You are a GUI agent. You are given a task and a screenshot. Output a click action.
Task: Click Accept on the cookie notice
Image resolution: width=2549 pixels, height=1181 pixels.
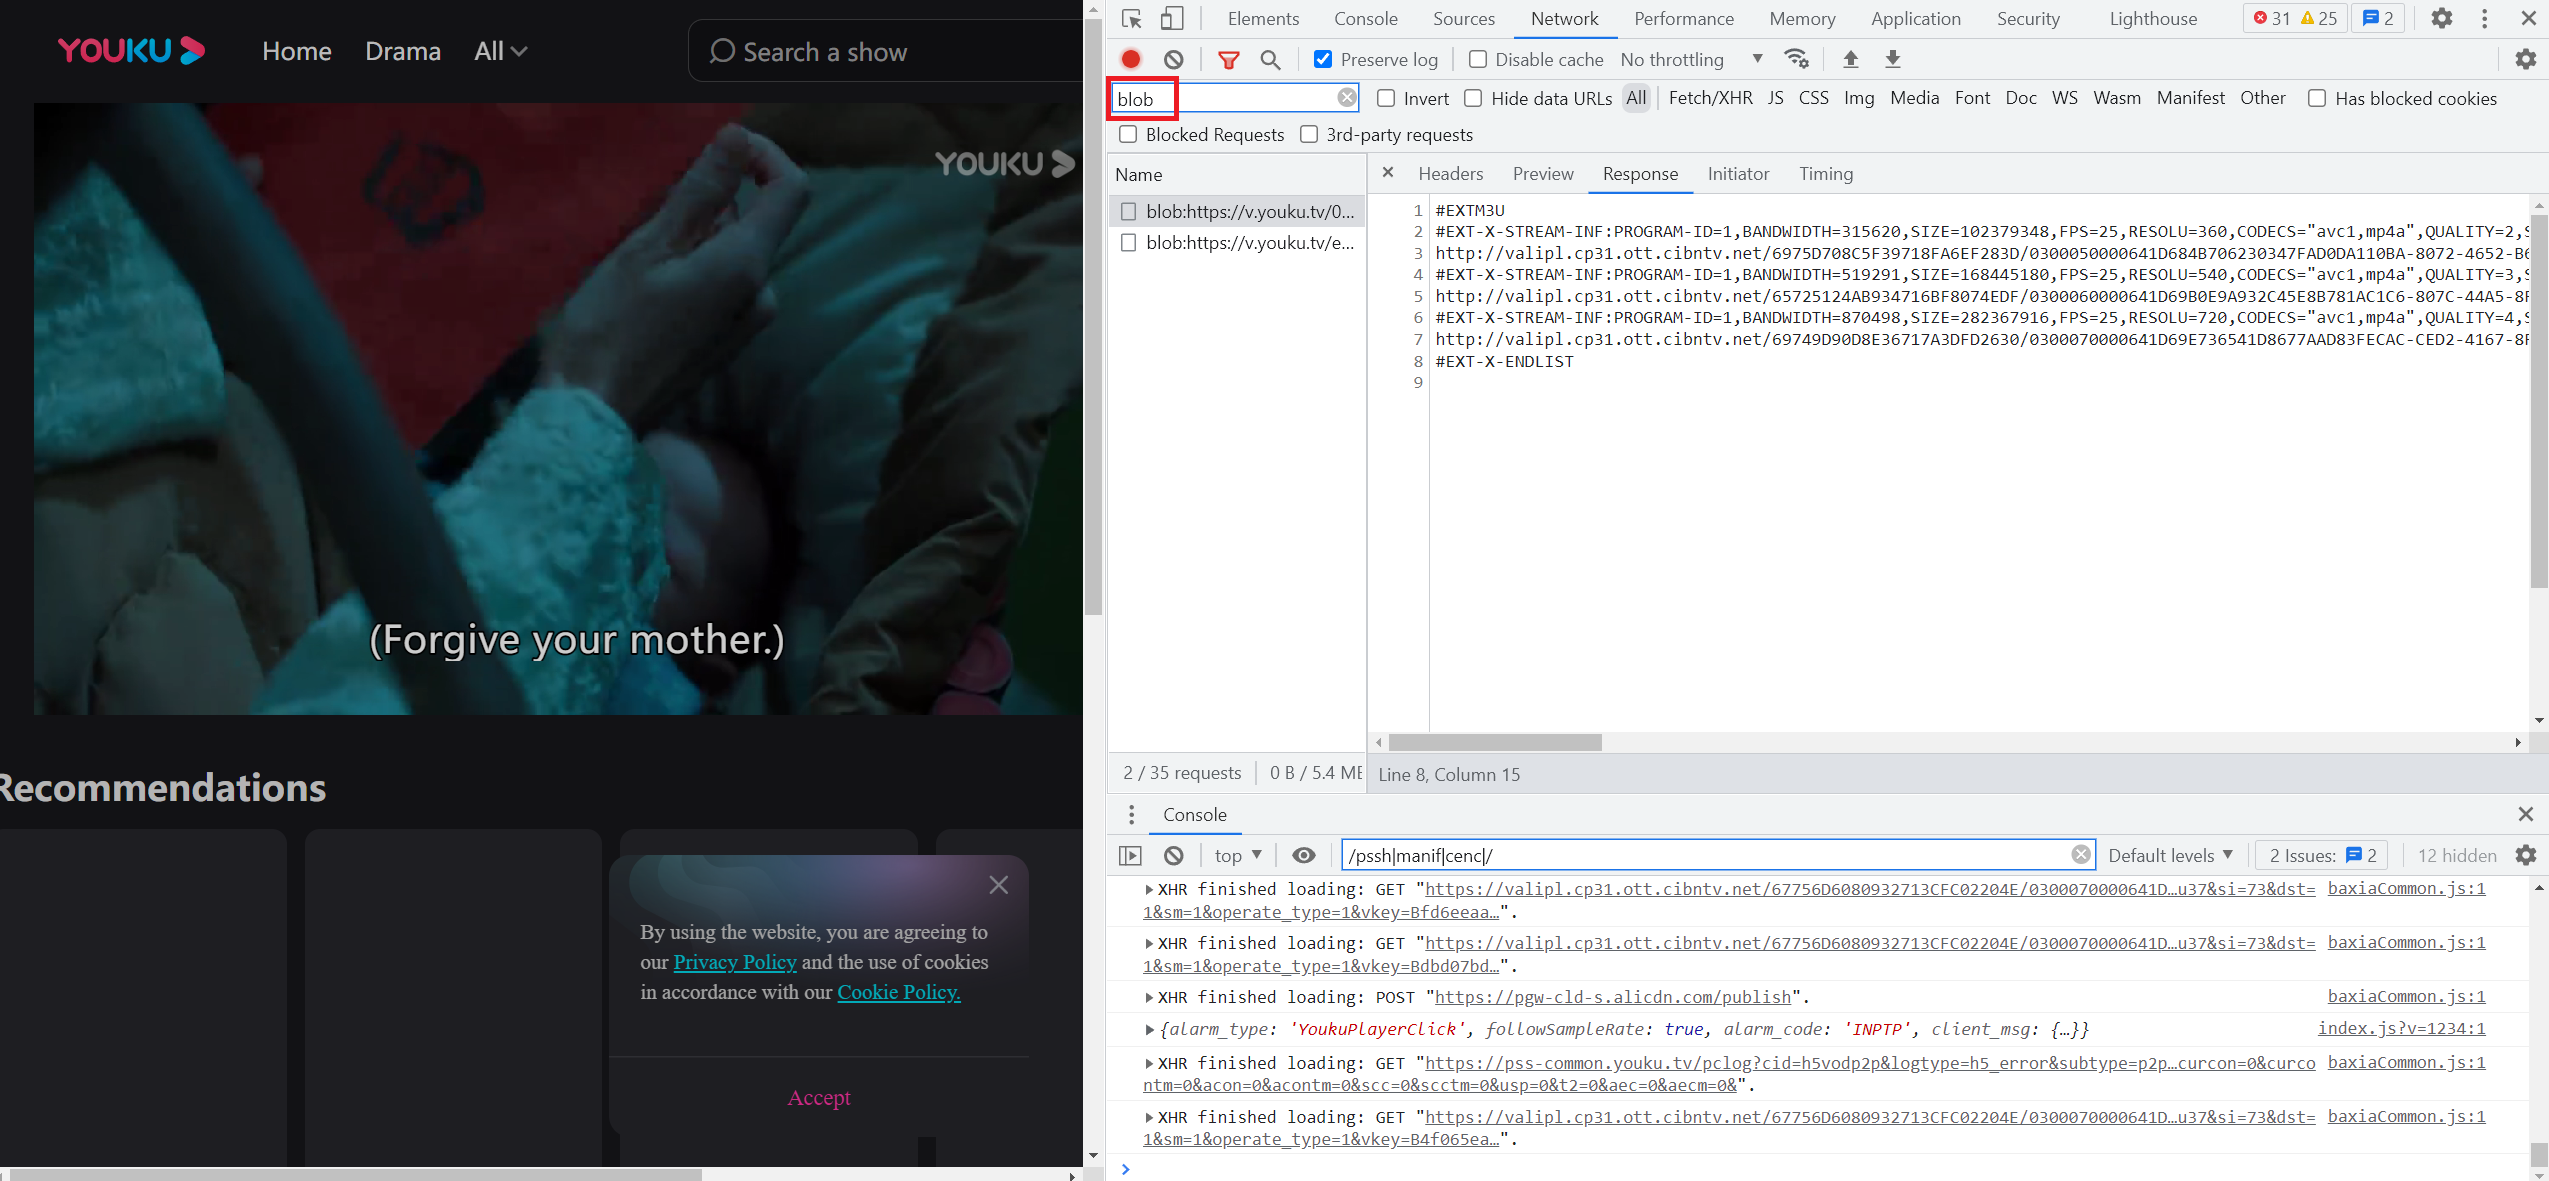[x=819, y=1097]
